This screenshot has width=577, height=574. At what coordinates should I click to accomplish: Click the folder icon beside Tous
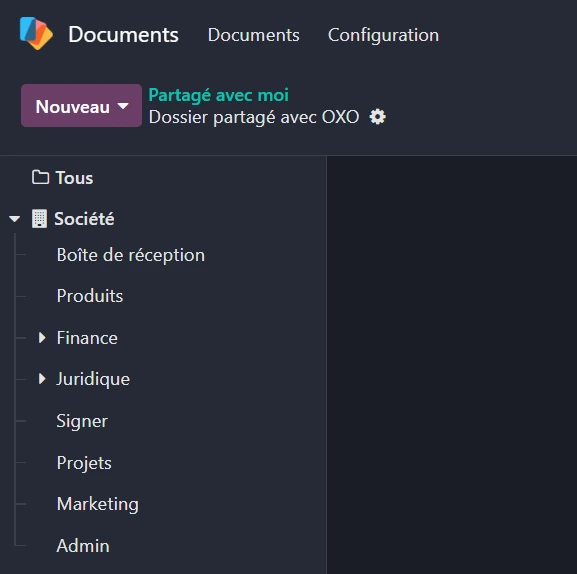(40, 177)
